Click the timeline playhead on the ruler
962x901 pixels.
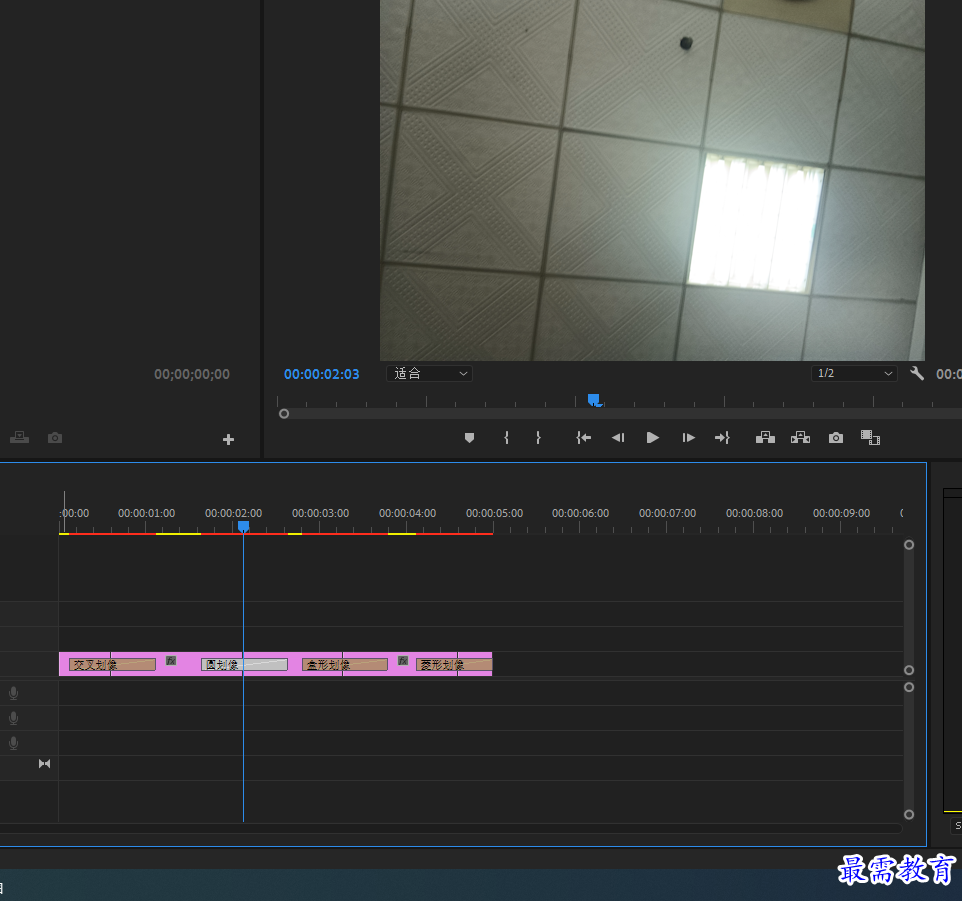pos(244,527)
